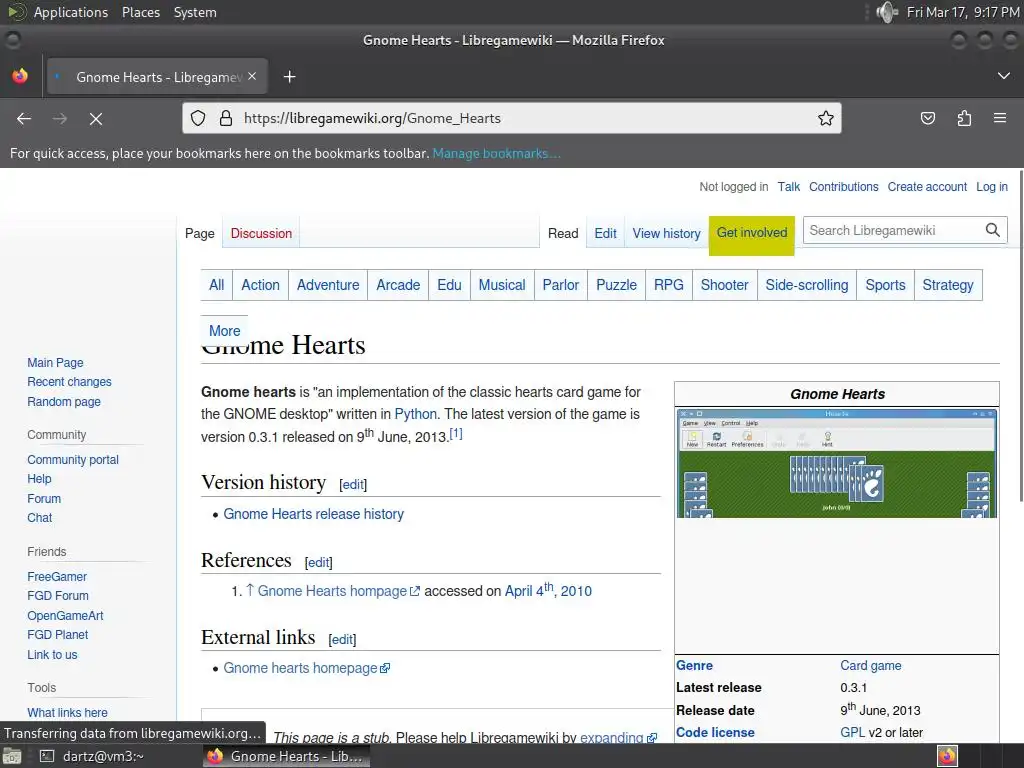Go back with the browser back arrow
This screenshot has width=1024, height=768.
24,118
